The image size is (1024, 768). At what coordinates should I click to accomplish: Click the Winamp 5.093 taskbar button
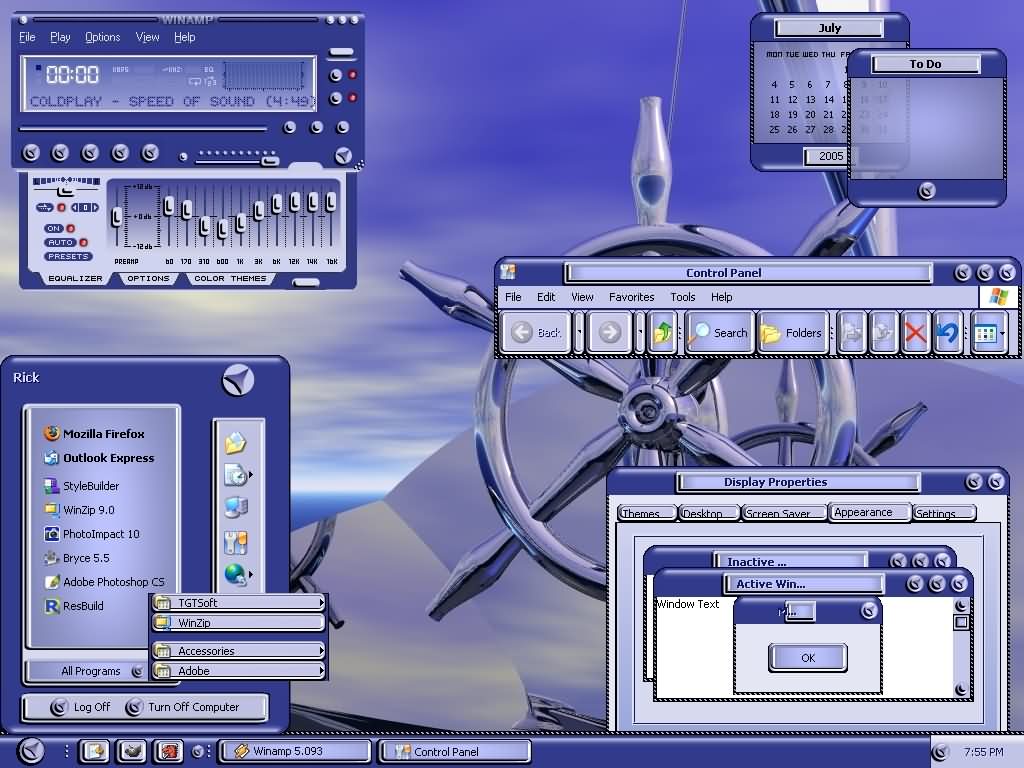(294, 752)
